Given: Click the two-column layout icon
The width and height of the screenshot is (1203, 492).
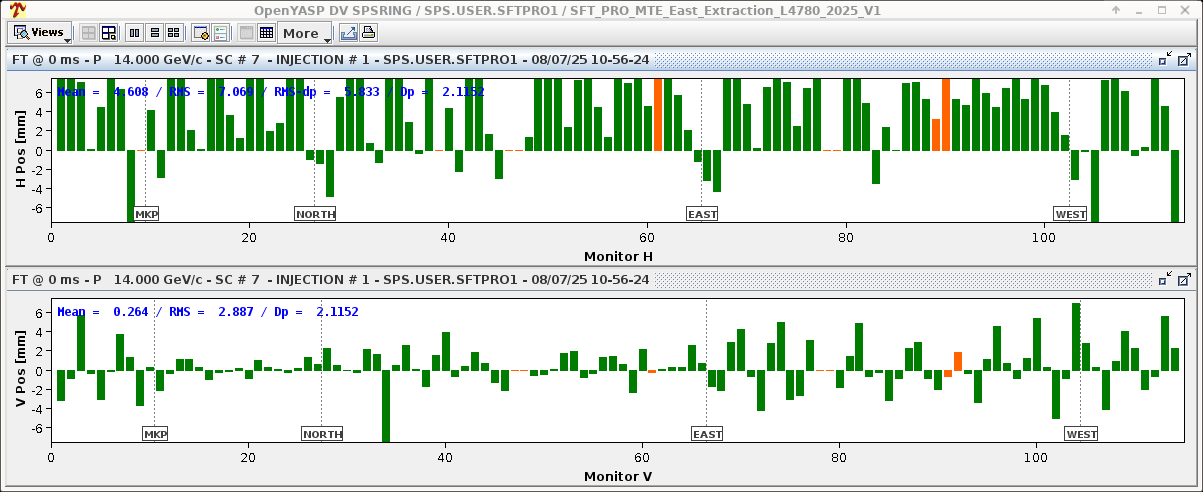Looking at the screenshot, I should point(136,33).
